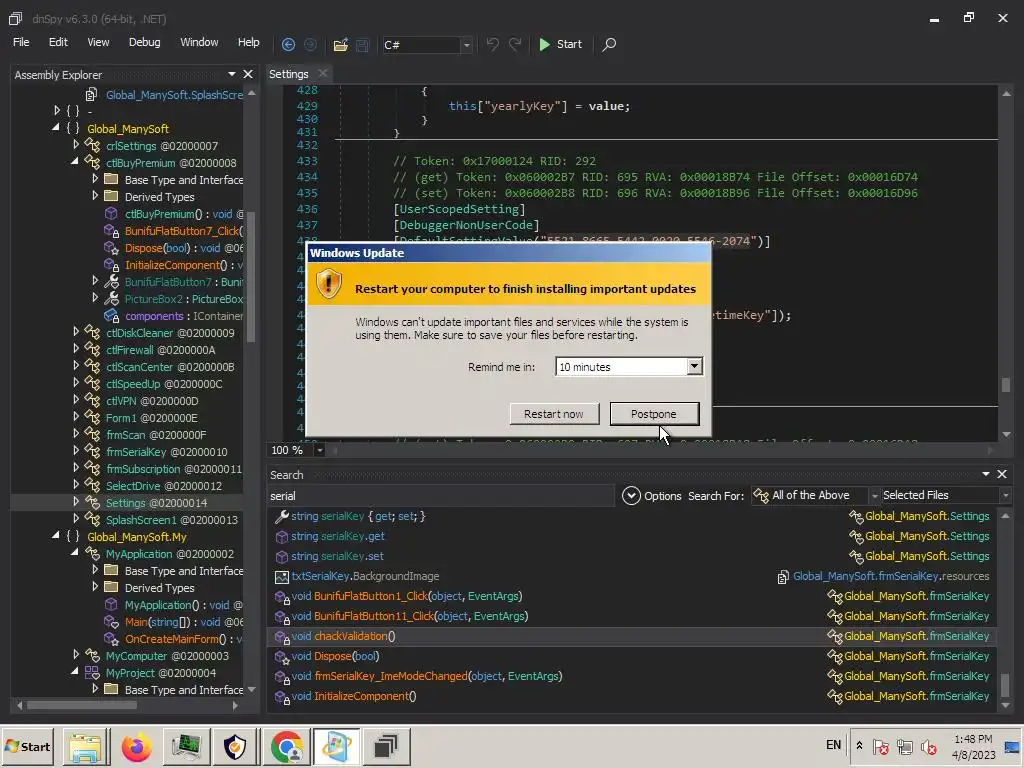Close the Settings tab
1024x768 pixels.
tap(322, 73)
